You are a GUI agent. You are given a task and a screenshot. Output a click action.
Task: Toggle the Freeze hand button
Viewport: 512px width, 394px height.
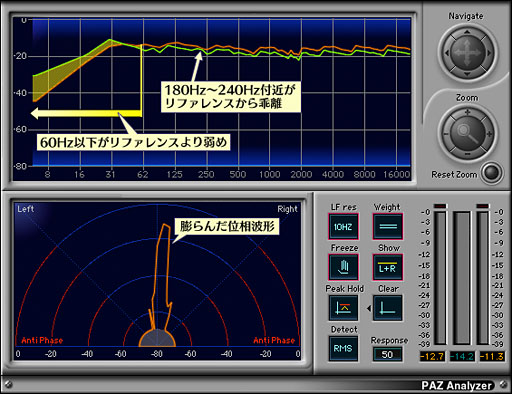tap(343, 267)
